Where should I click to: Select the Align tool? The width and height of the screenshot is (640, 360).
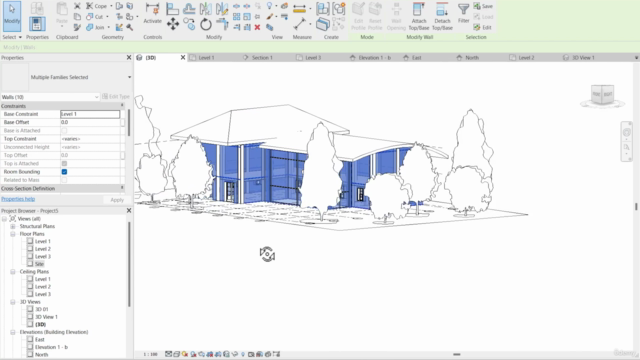tap(173, 9)
